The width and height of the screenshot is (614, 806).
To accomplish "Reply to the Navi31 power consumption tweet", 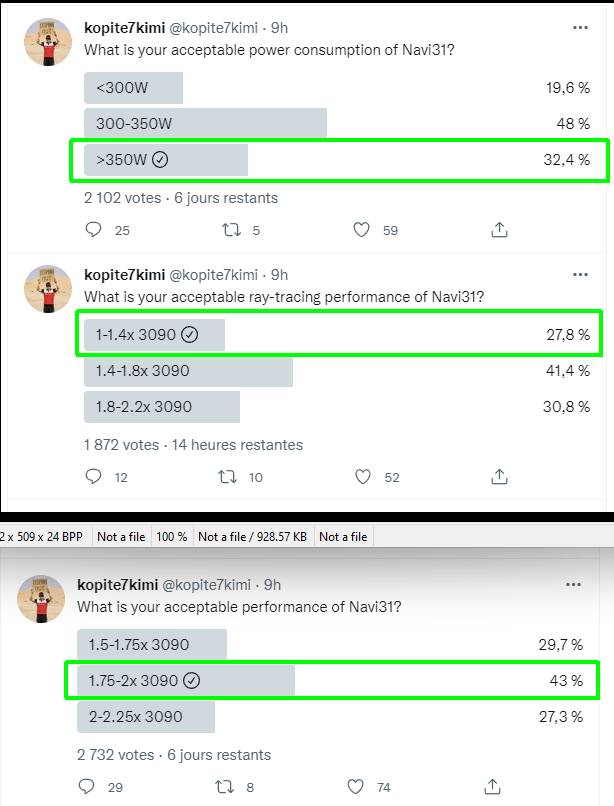I will pos(94,230).
